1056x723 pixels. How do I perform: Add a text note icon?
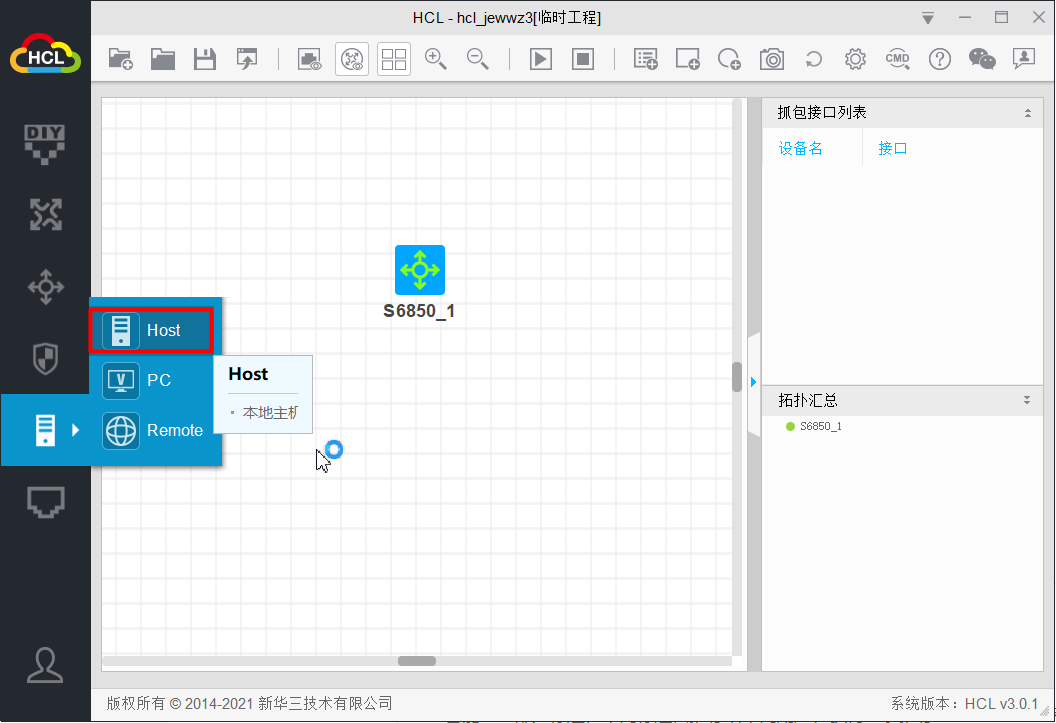pos(646,59)
